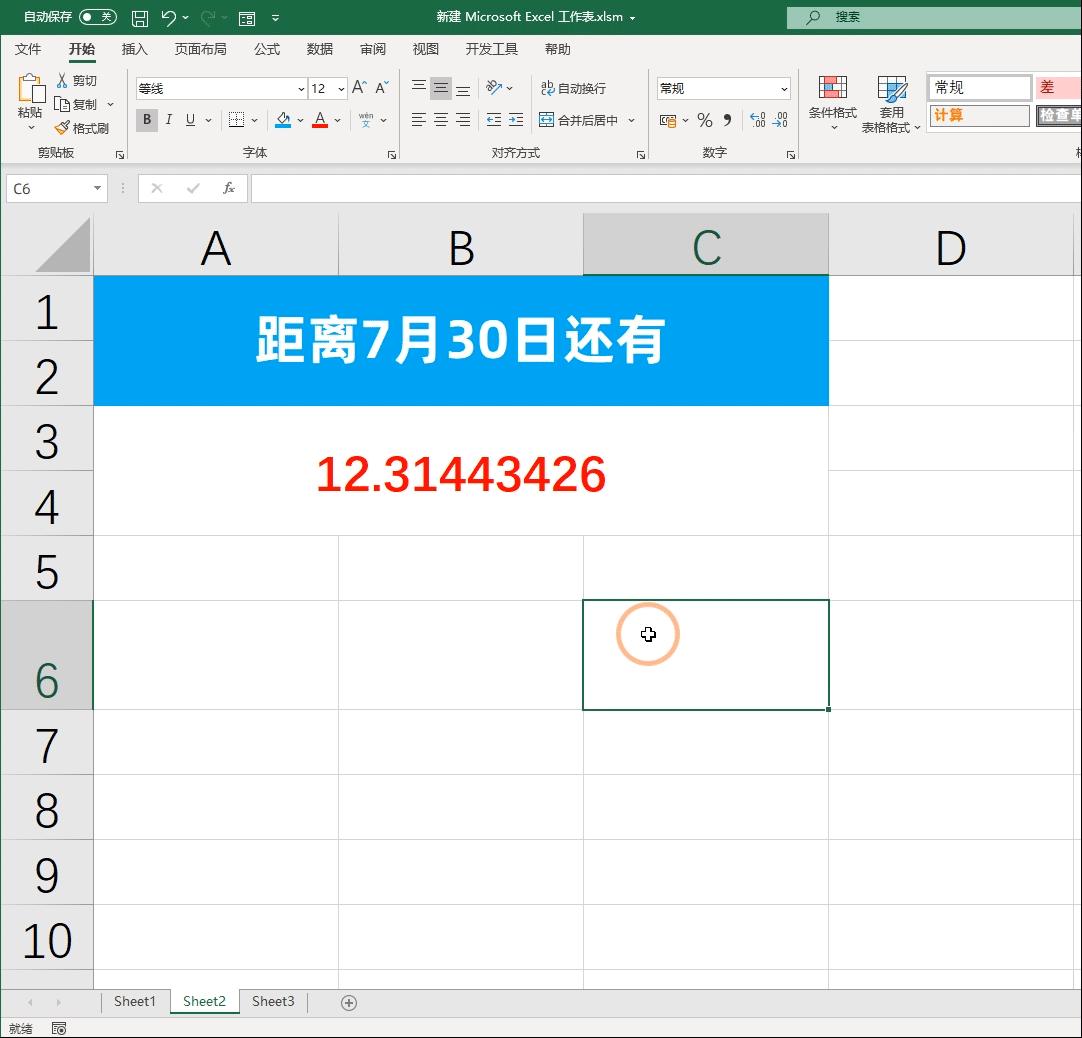The height and width of the screenshot is (1038, 1082).
Task: Switch to the 公式 ribbon tab
Action: point(265,48)
